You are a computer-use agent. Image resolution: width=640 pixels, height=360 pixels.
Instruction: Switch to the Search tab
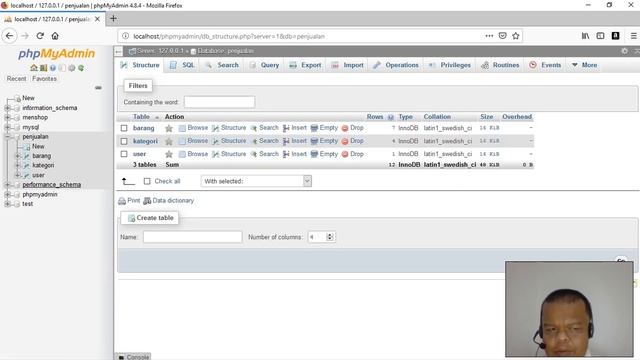point(222,65)
